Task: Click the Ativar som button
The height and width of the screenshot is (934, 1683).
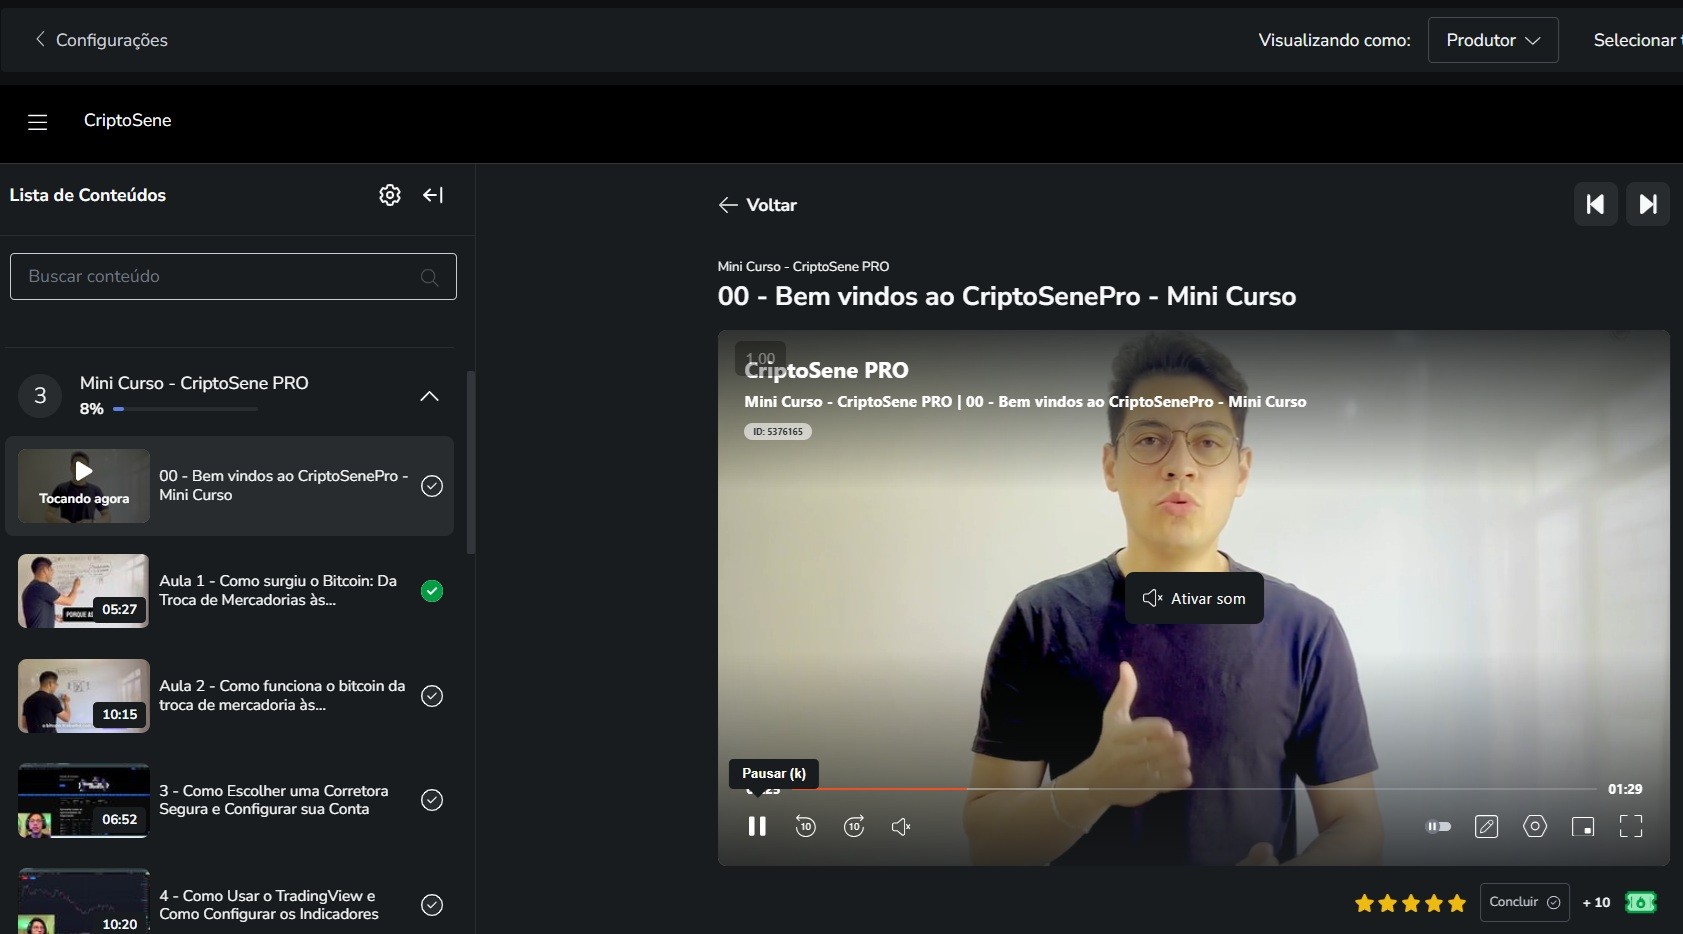Action: click(x=1194, y=598)
